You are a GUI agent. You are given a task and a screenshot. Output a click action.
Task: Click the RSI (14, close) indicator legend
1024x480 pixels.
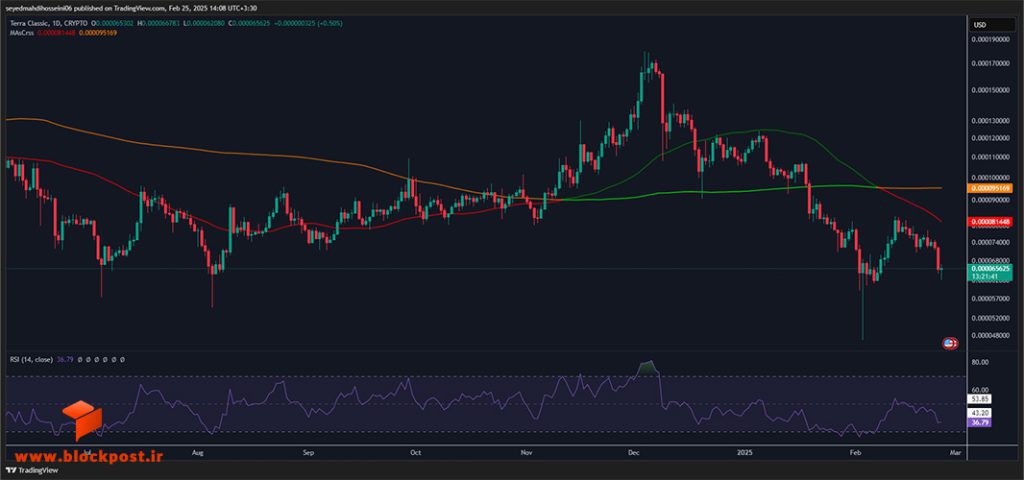tap(31, 359)
